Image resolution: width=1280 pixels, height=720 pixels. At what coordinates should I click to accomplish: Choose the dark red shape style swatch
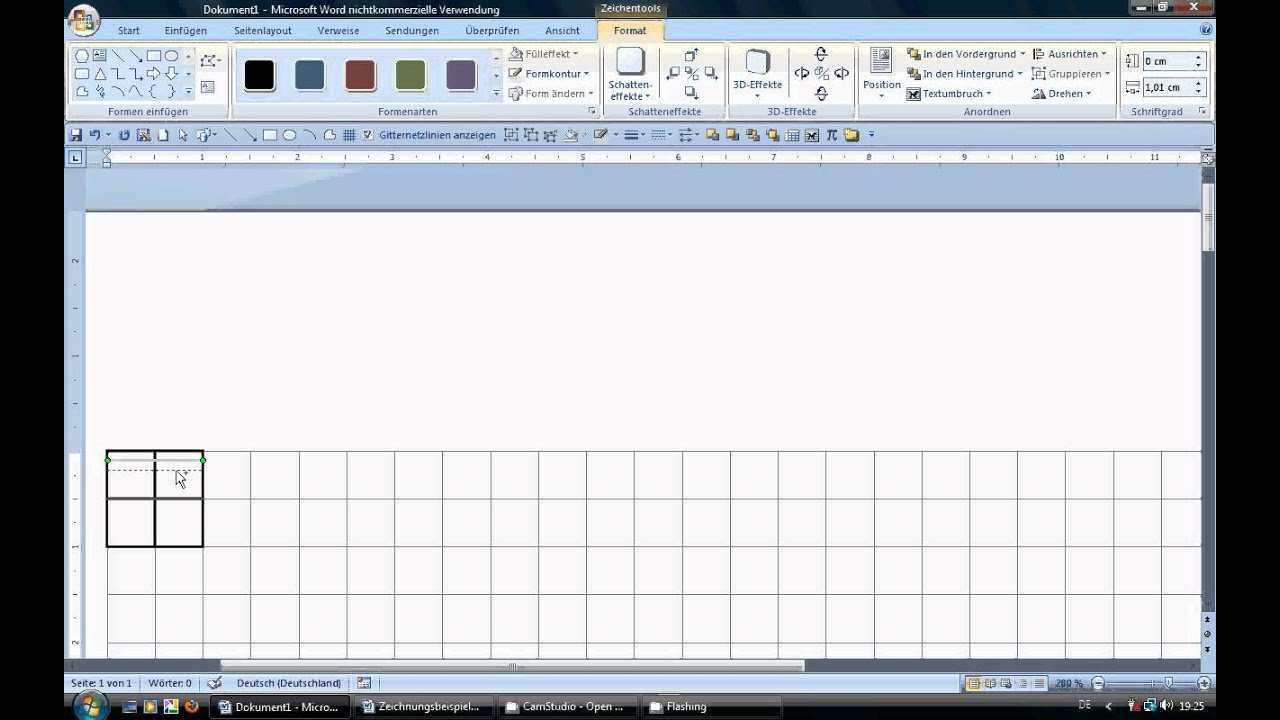[x=360, y=75]
